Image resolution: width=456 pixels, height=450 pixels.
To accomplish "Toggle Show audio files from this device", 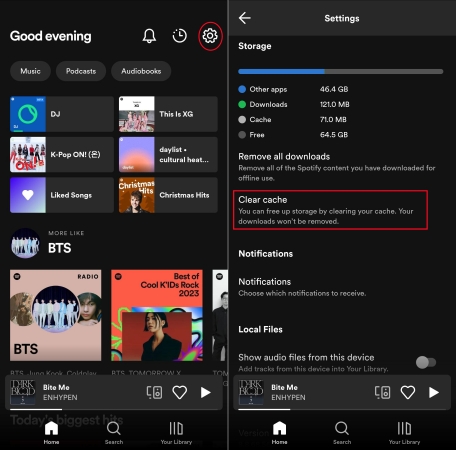I will [426, 362].
